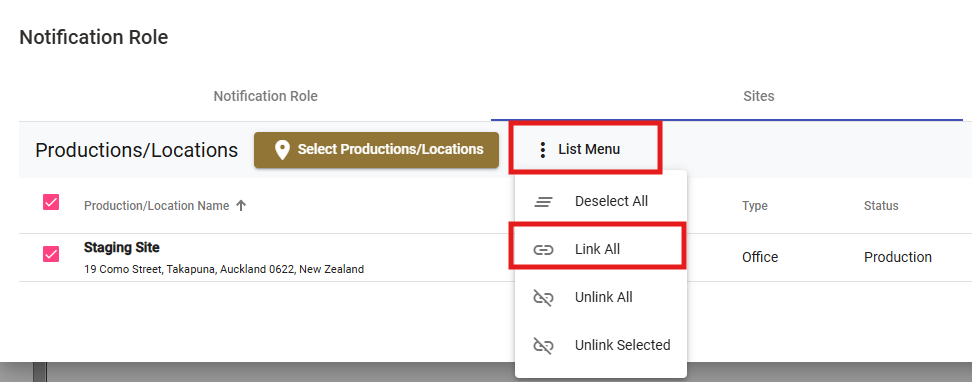972x382 pixels.
Task: Click the Office type cell
Action: tap(760, 257)
